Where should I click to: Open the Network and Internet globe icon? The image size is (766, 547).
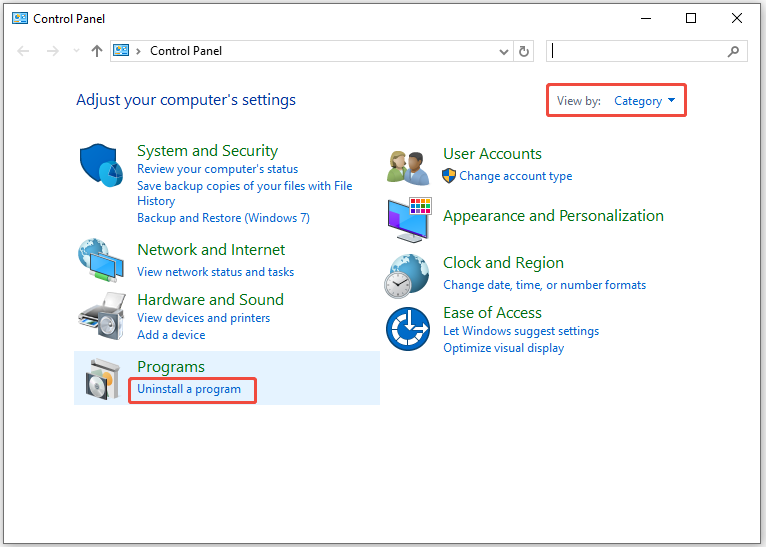[101, 260]
